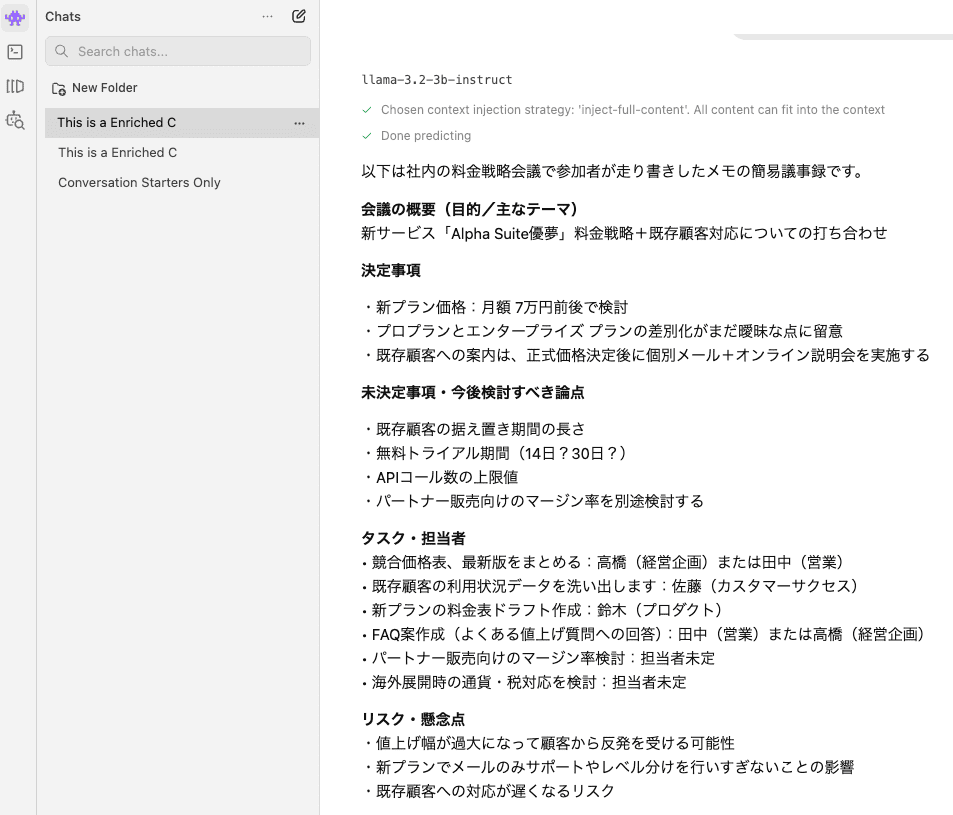Click the line 'パートナー販売向けのマージン率を別途検討する'
Viewport: 953px width, 815px height.
tap(532, 501)
